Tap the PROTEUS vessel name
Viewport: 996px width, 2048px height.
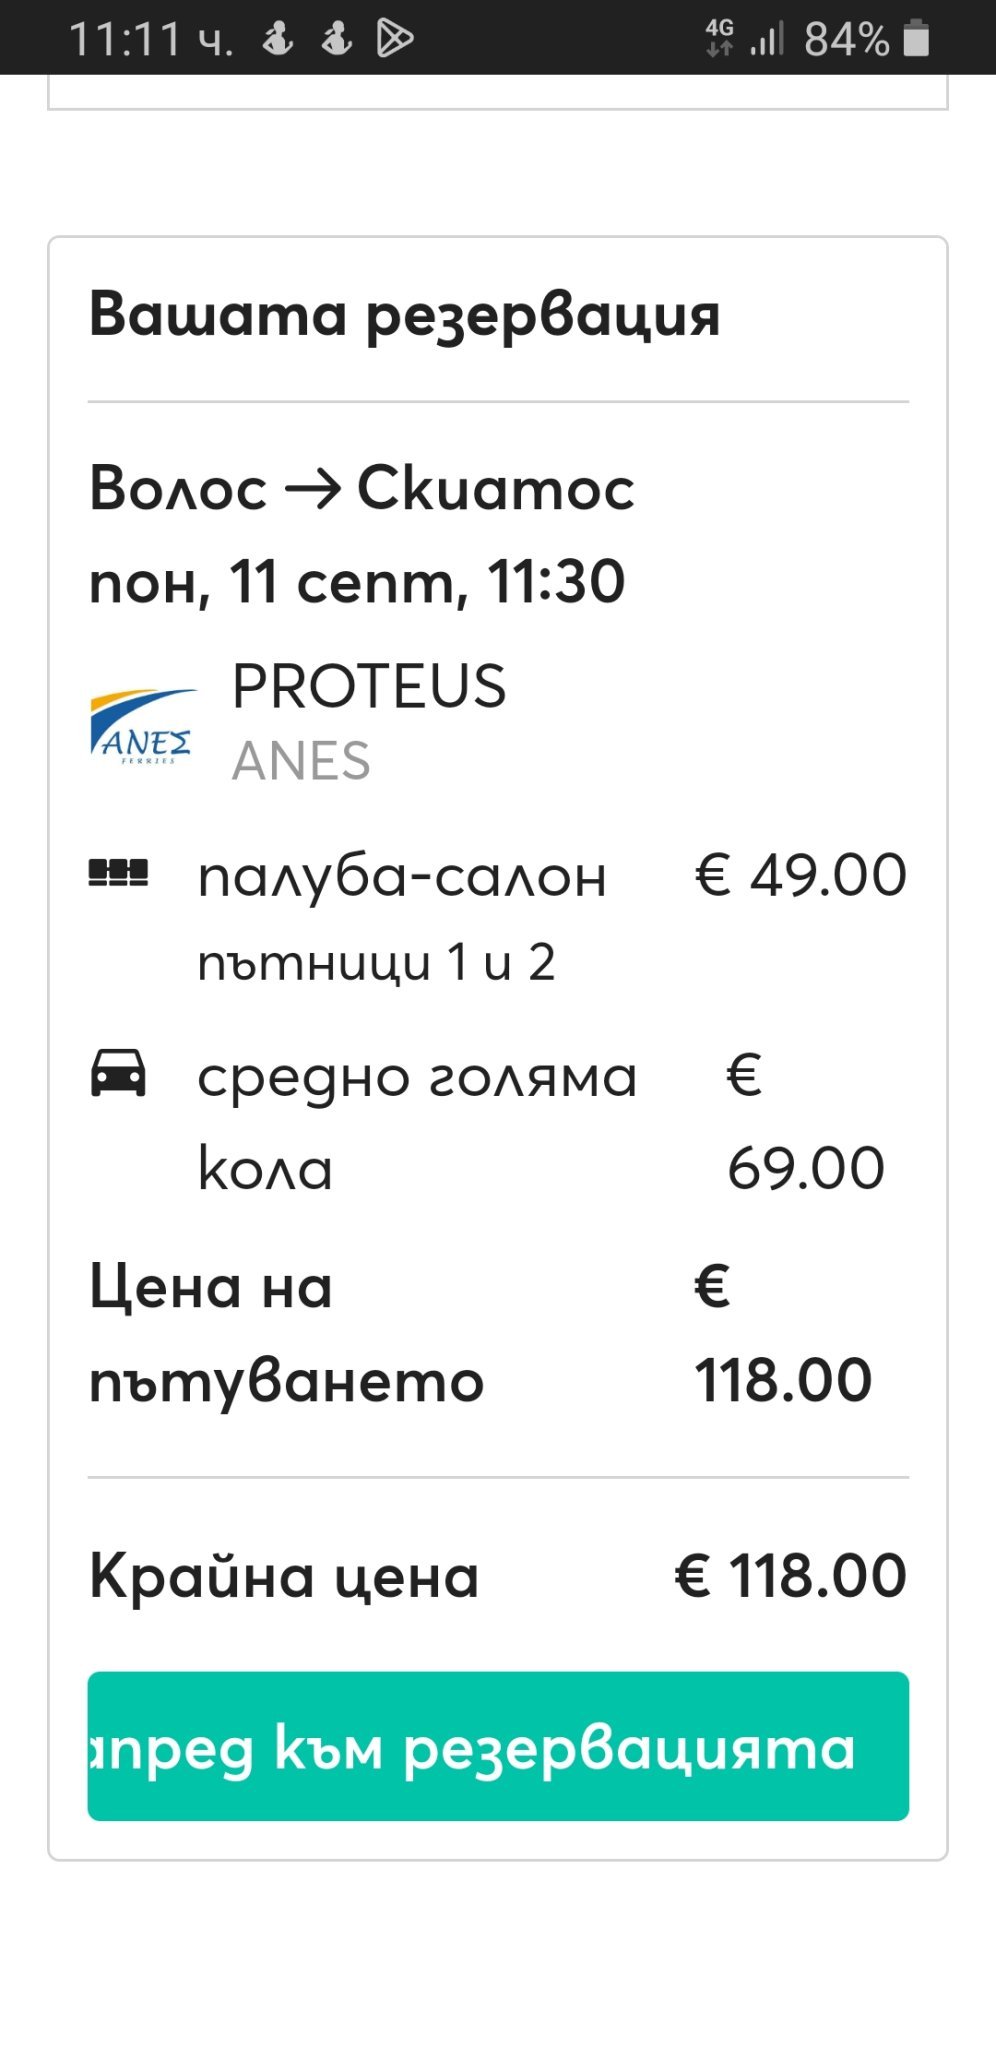[x=369, y=686]
